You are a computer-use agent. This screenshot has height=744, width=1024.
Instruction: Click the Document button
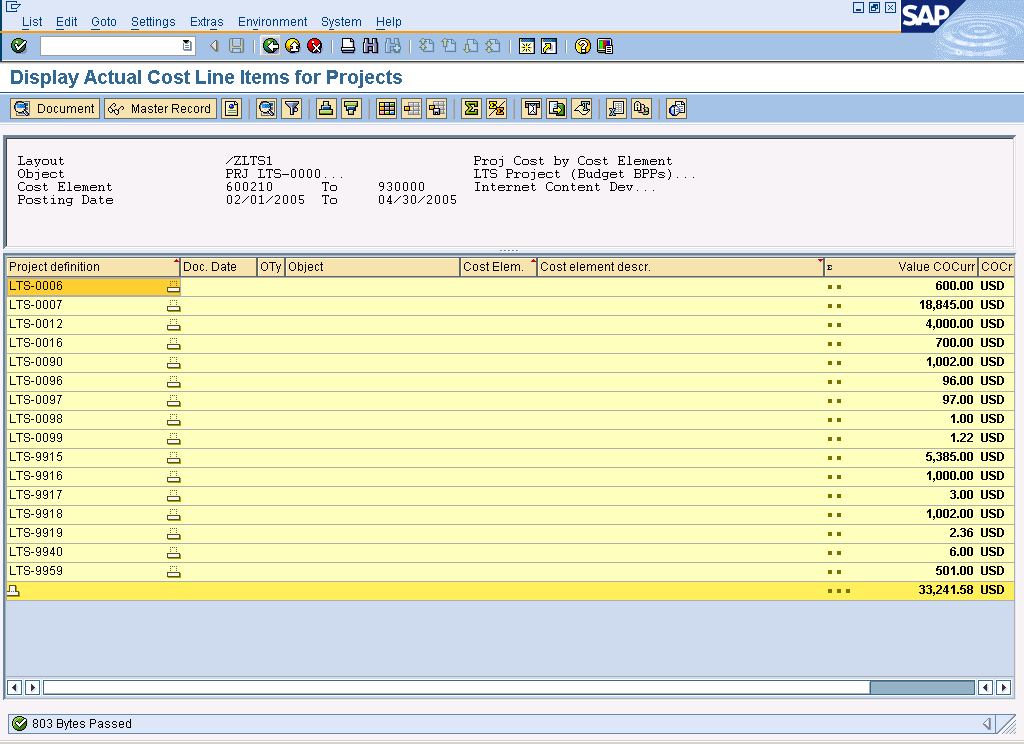click(55, 108)
